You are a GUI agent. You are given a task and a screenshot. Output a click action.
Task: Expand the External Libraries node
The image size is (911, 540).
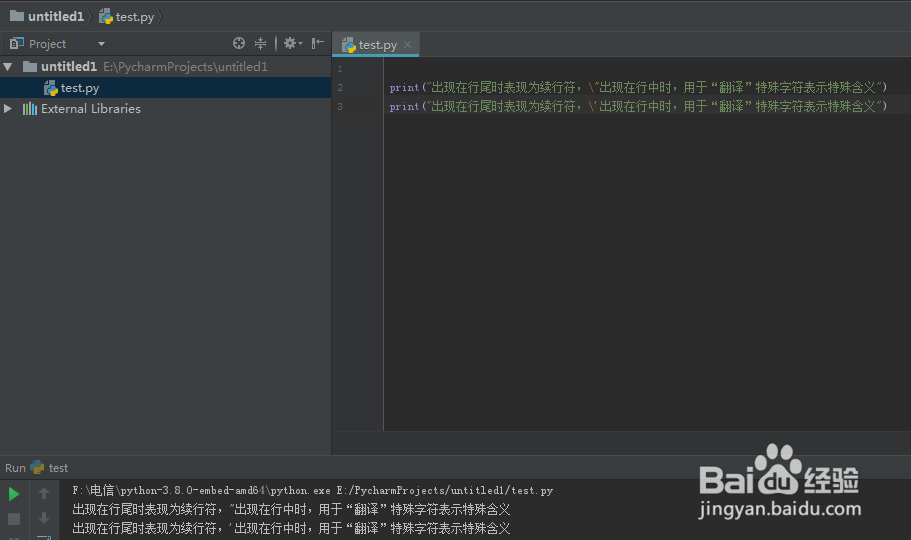click(8, 108)
